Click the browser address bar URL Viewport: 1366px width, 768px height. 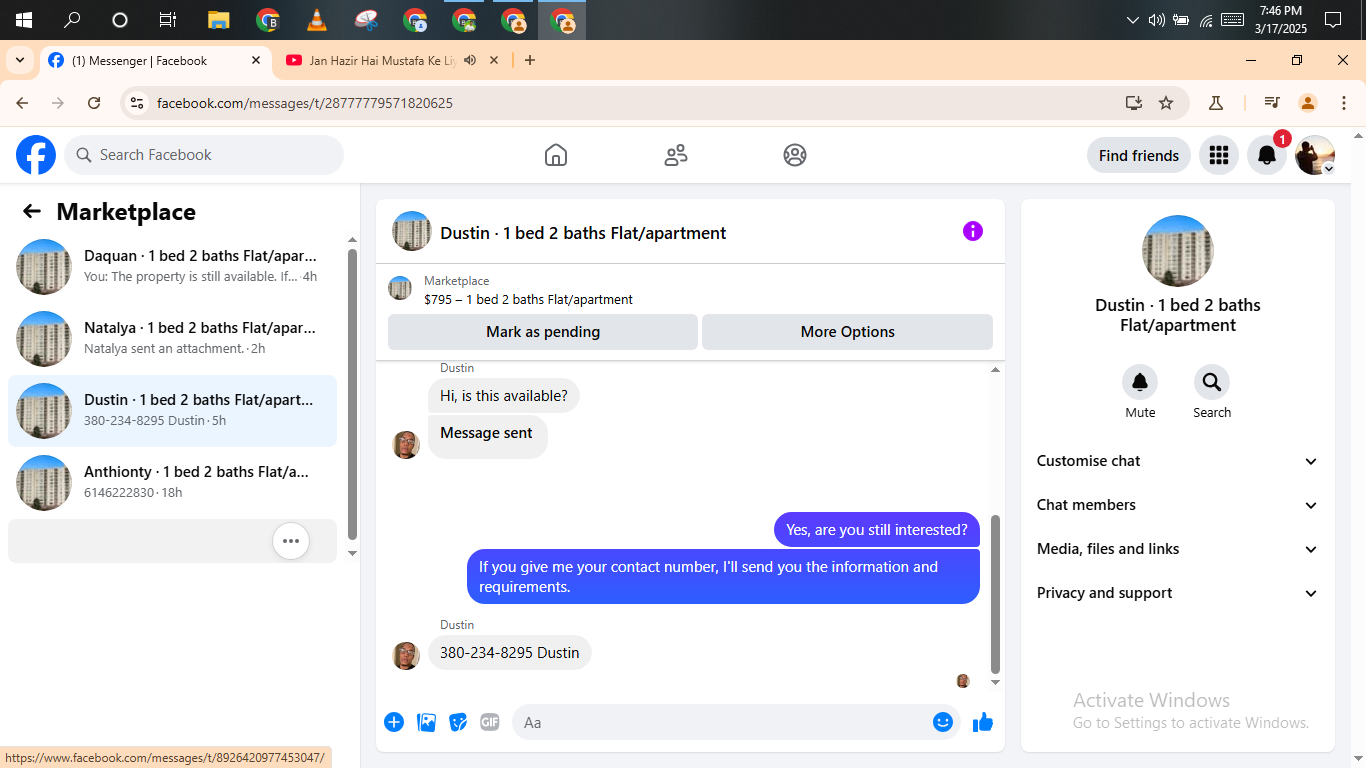[x=305, y=103]
